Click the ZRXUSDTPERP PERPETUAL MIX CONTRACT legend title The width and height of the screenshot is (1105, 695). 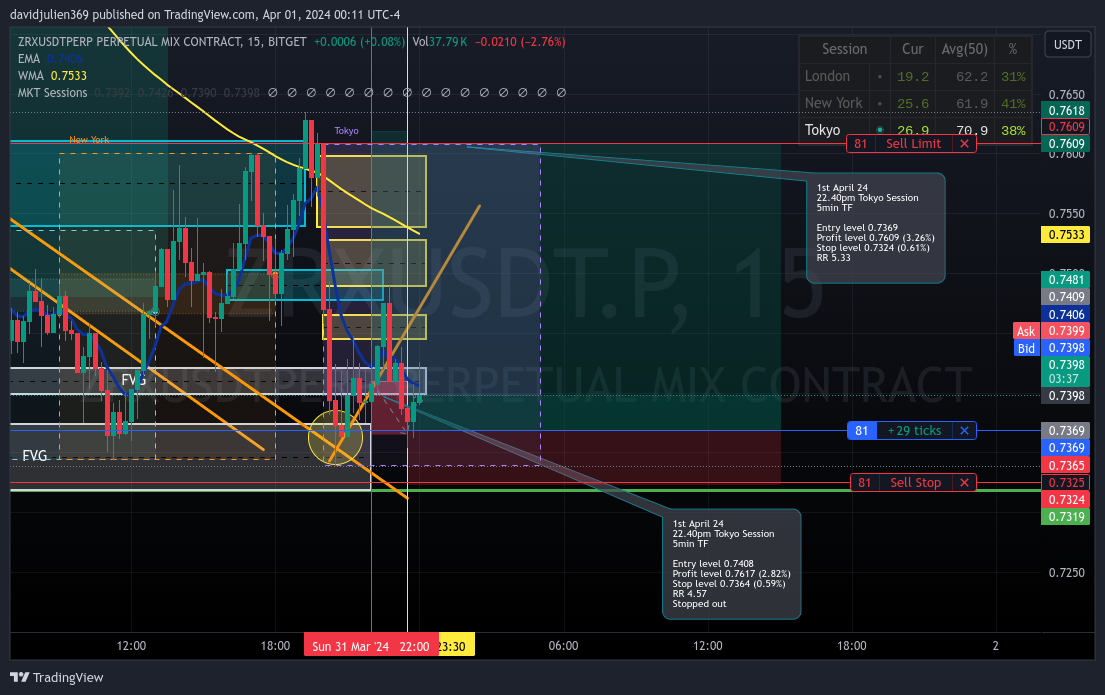[x=162, y=42]
